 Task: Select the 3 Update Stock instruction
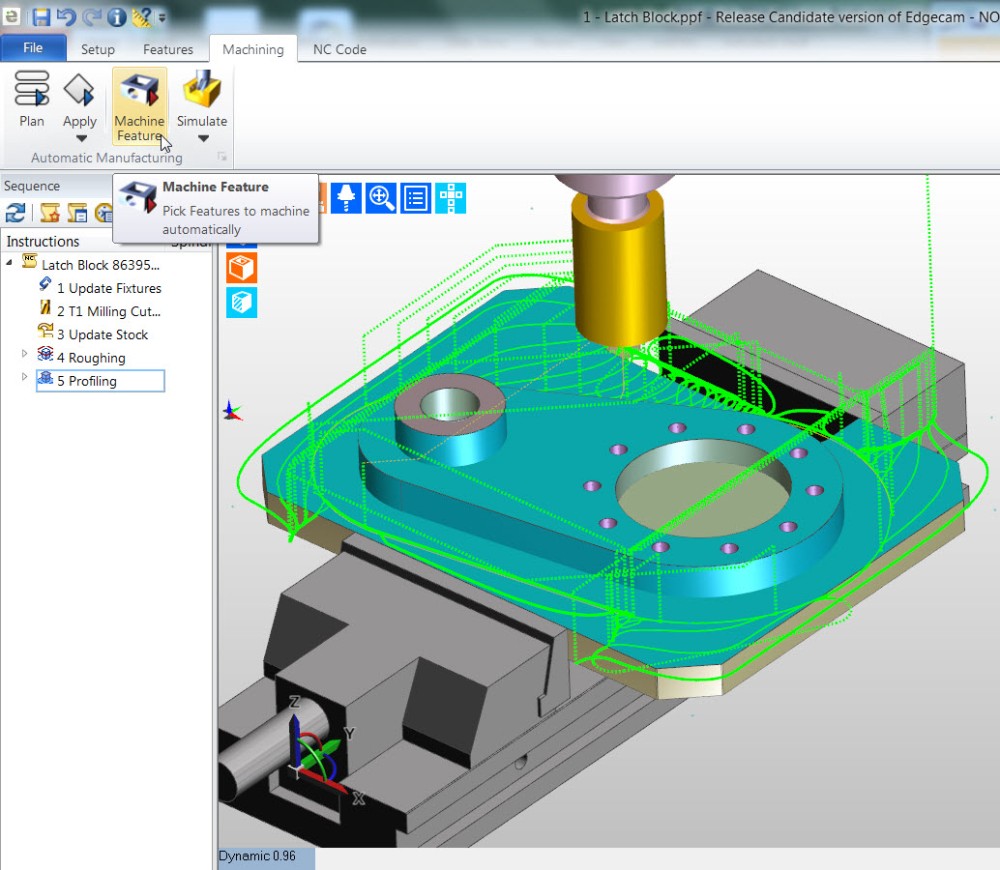point(102,334)
